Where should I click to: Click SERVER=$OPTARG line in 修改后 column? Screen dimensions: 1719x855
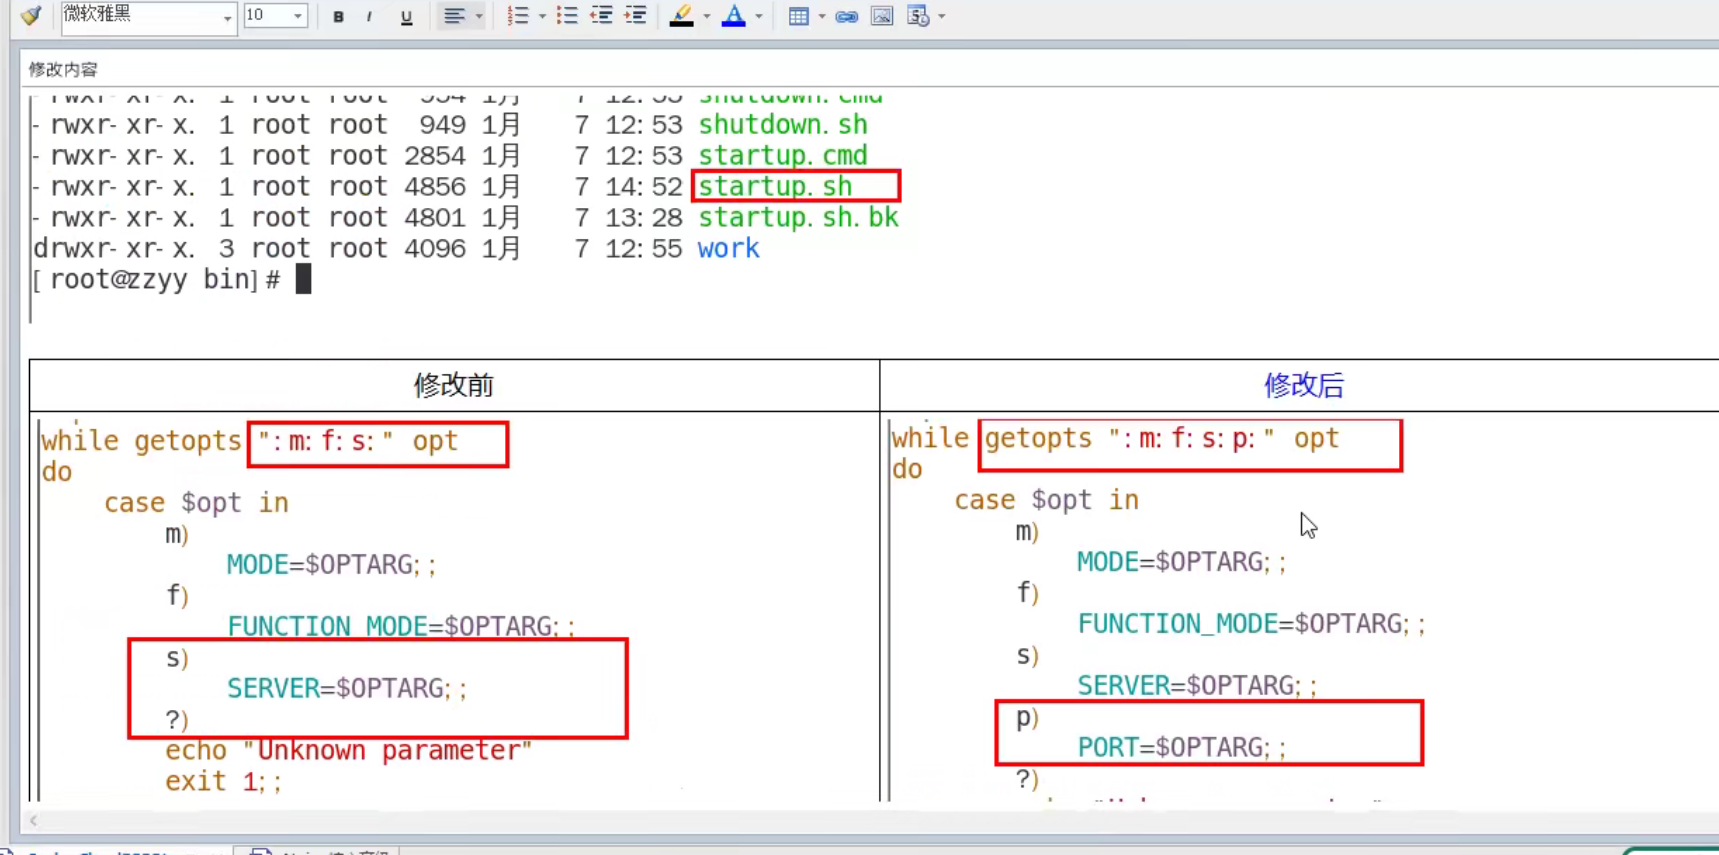pos(1197,686)
